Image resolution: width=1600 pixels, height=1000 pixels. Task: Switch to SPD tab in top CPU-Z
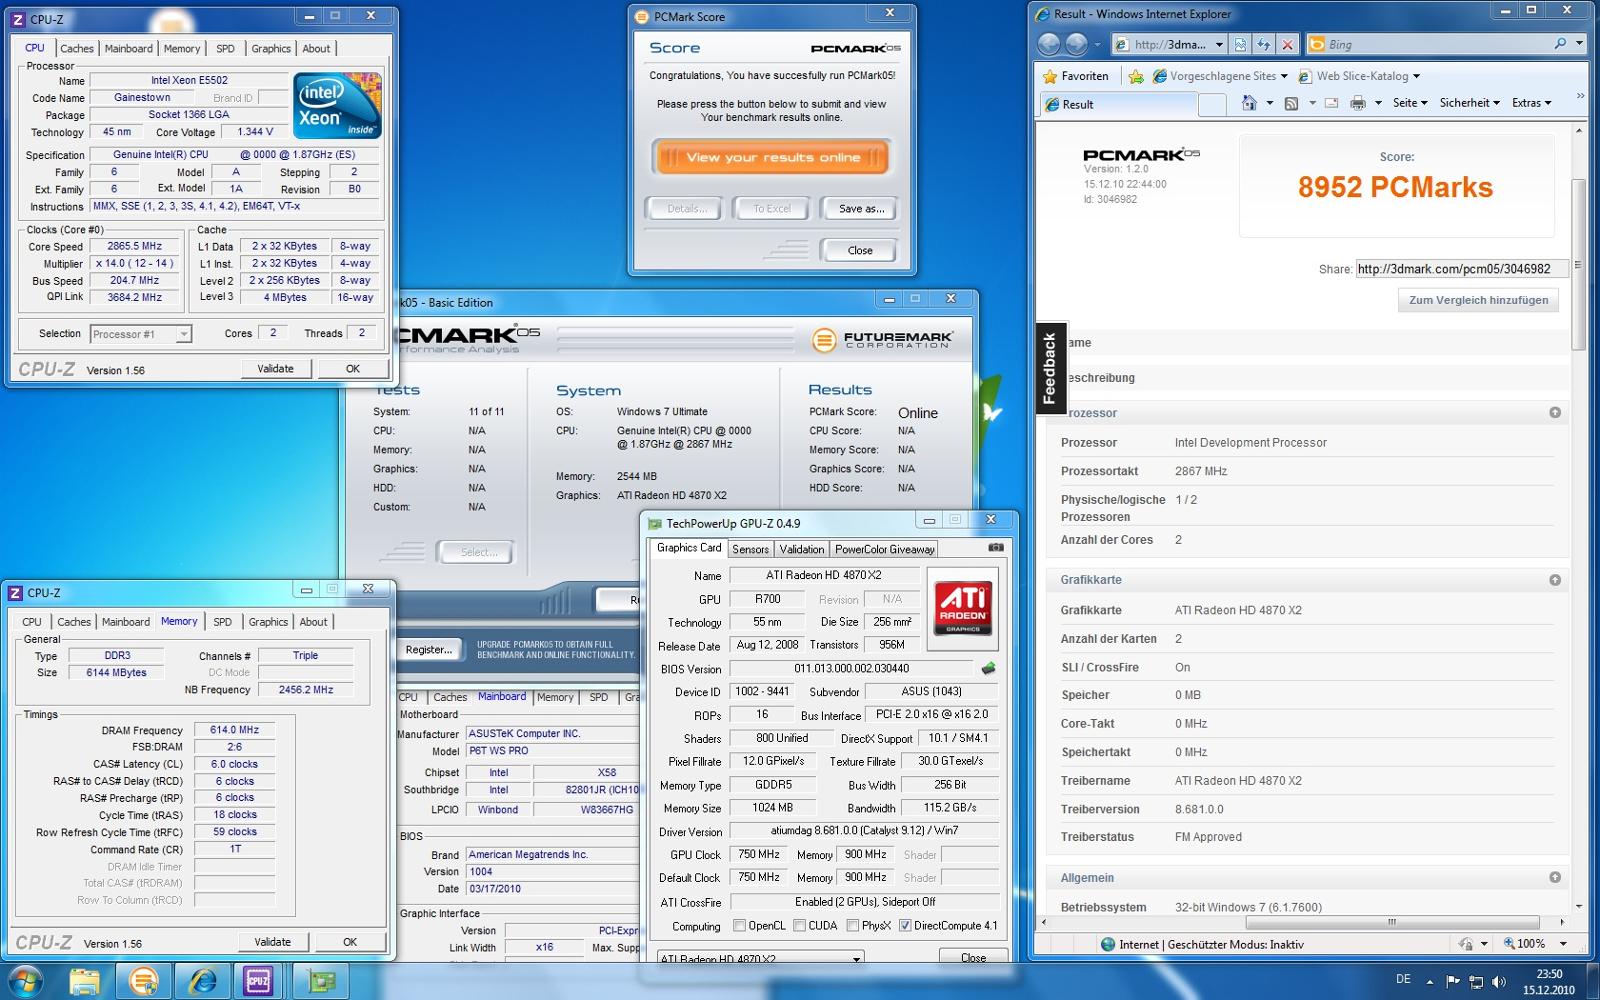click(x=226, y=48)
